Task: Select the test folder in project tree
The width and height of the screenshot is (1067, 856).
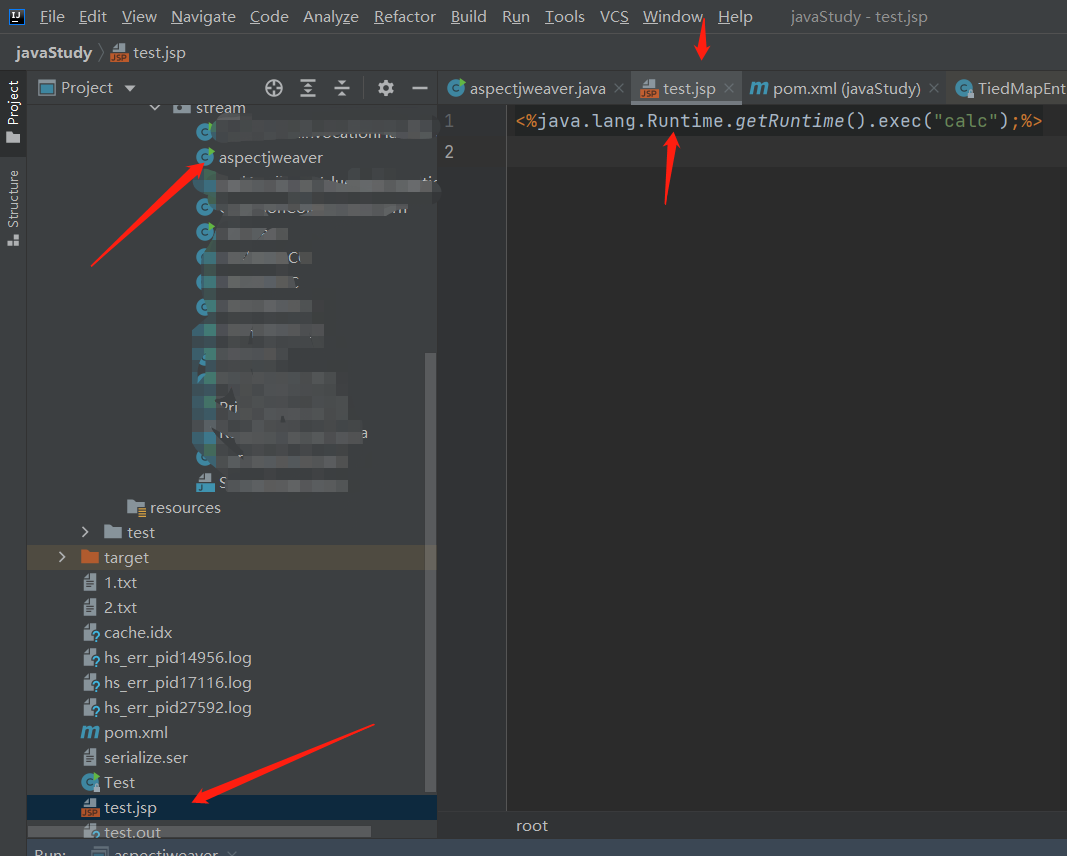Action: (x=141, y=532)
